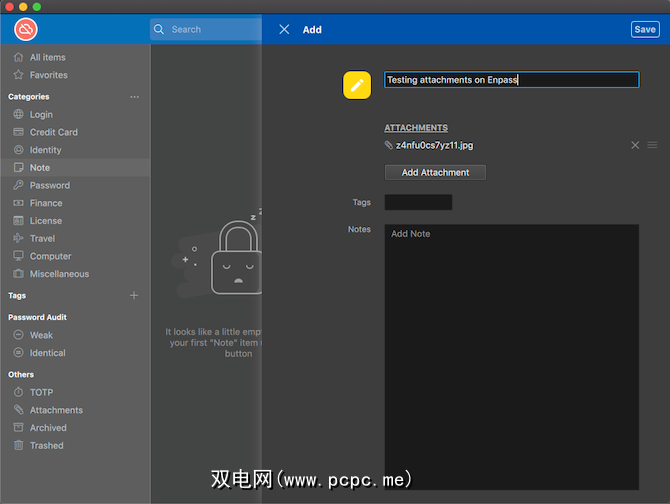Viewport: 670px width, 504px height.
Task: Click the note title text field
Action: pyautogui.click(x=511, y=80)
